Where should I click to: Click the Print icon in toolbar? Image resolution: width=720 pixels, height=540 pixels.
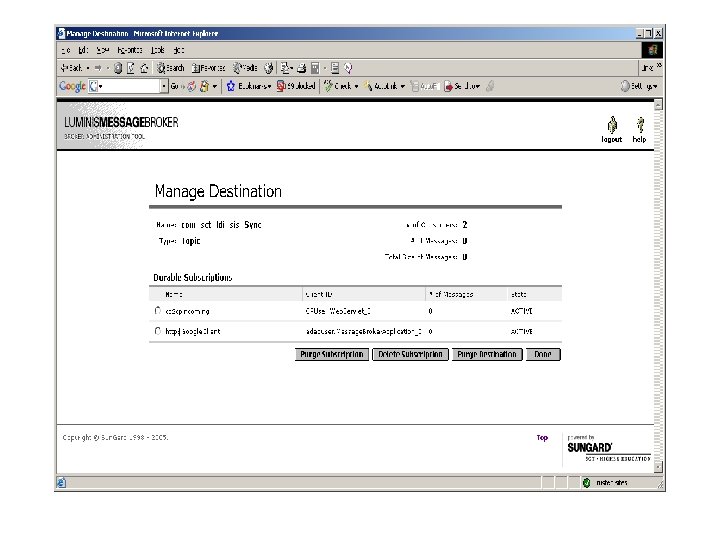tap(301, 68)
